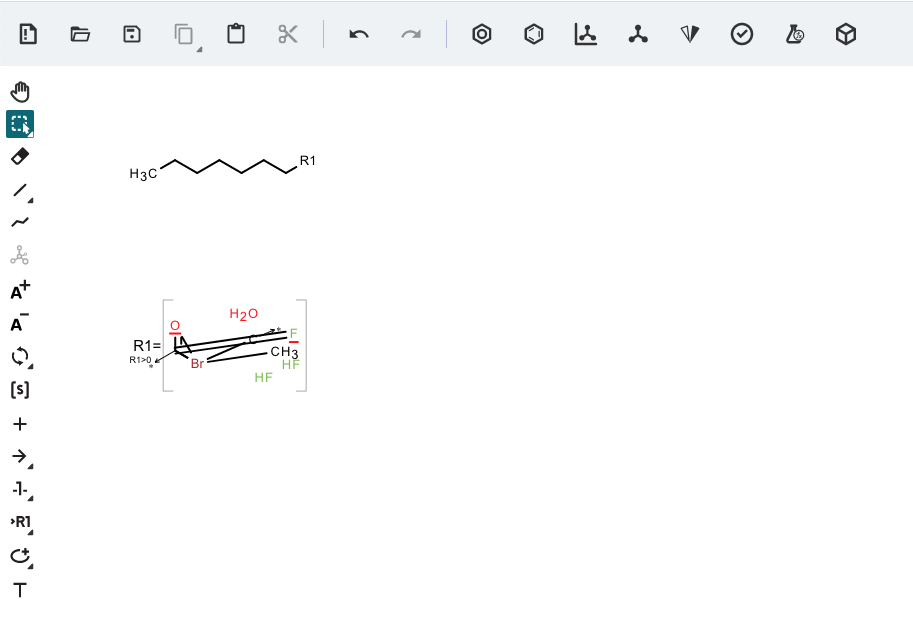Image resolution: width=913 pixels, height=635 pixels.
Task: Select the single bond tool
Action: [20, 190]
